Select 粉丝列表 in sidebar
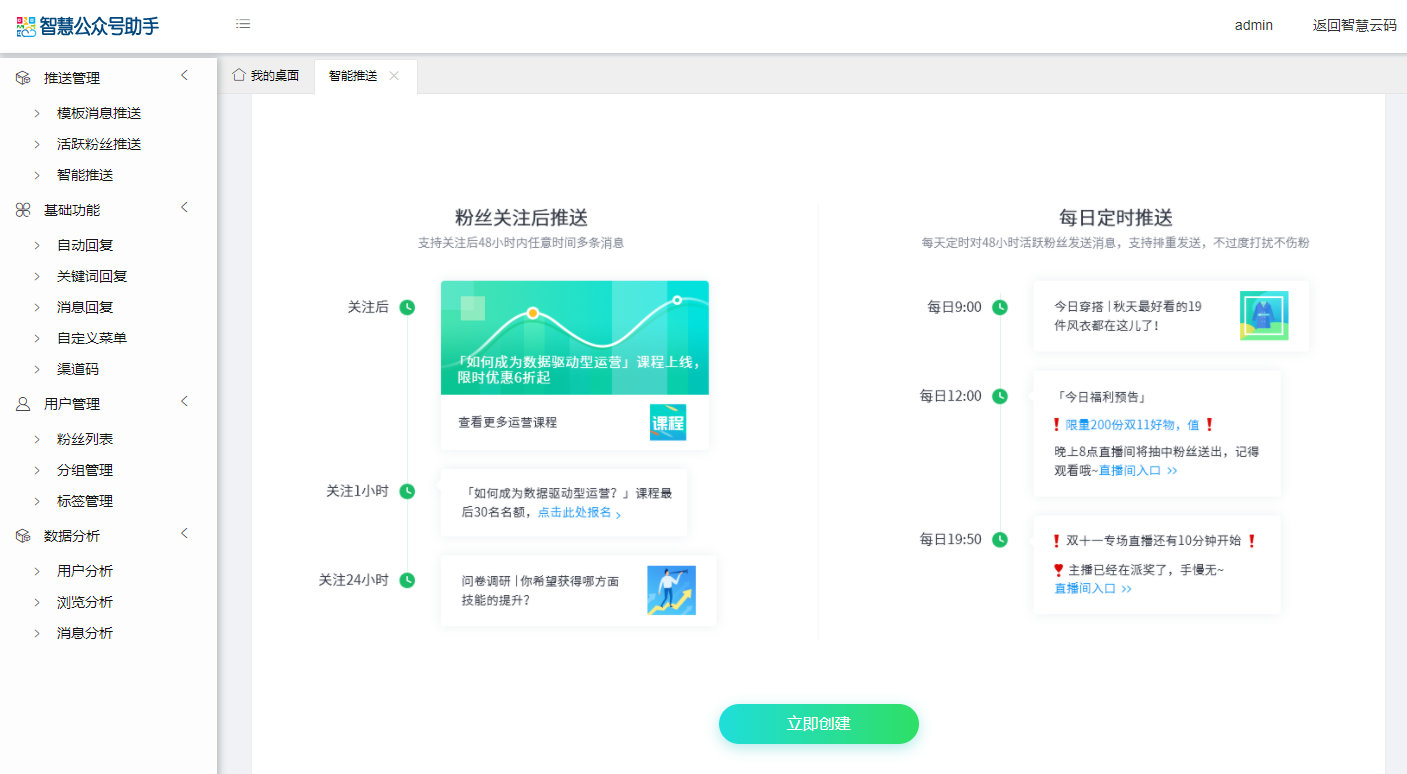The height and width of the screenshot is (774, 1407). point(85,439)
